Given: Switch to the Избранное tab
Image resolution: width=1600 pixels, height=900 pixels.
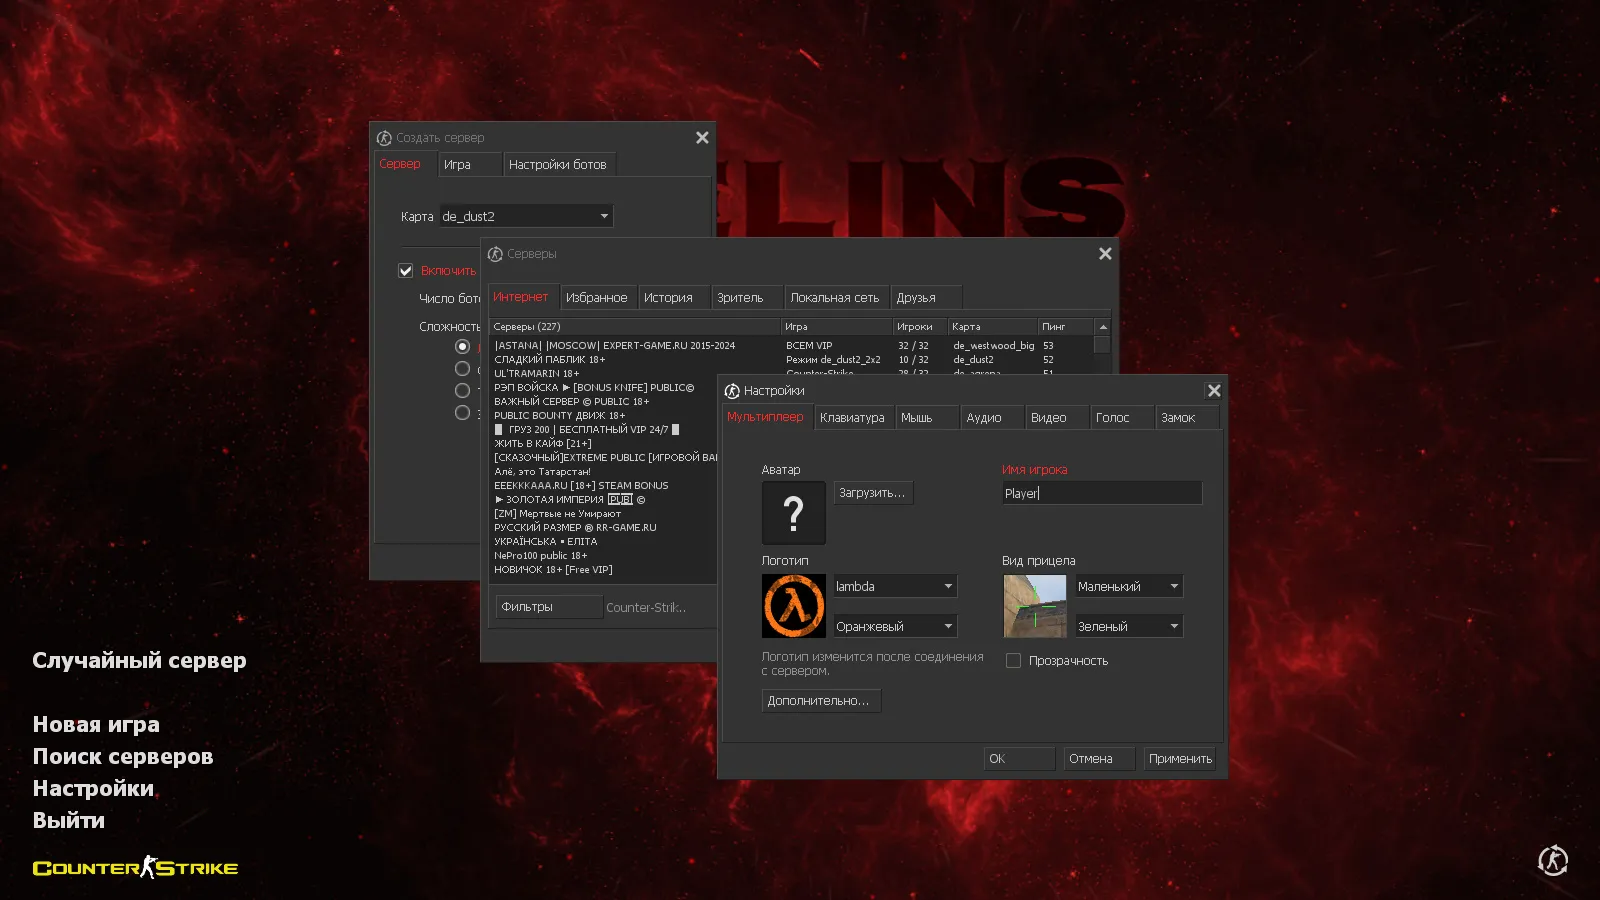Looking at the screenshot, I should click(598, 296).
